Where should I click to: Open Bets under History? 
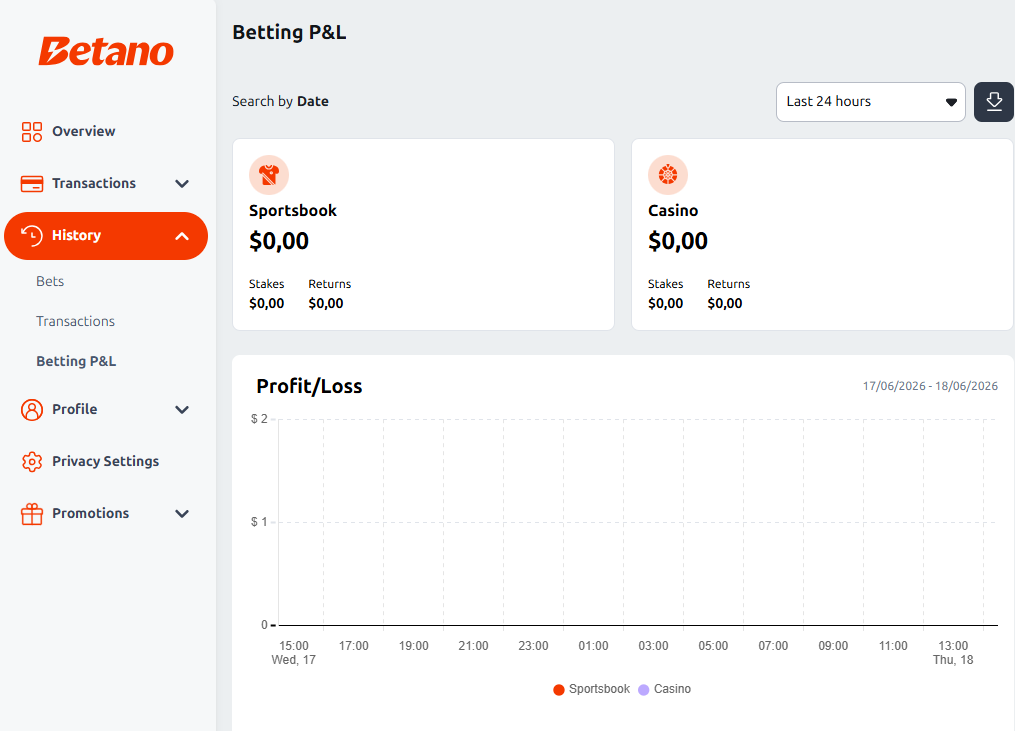[50, 282]
